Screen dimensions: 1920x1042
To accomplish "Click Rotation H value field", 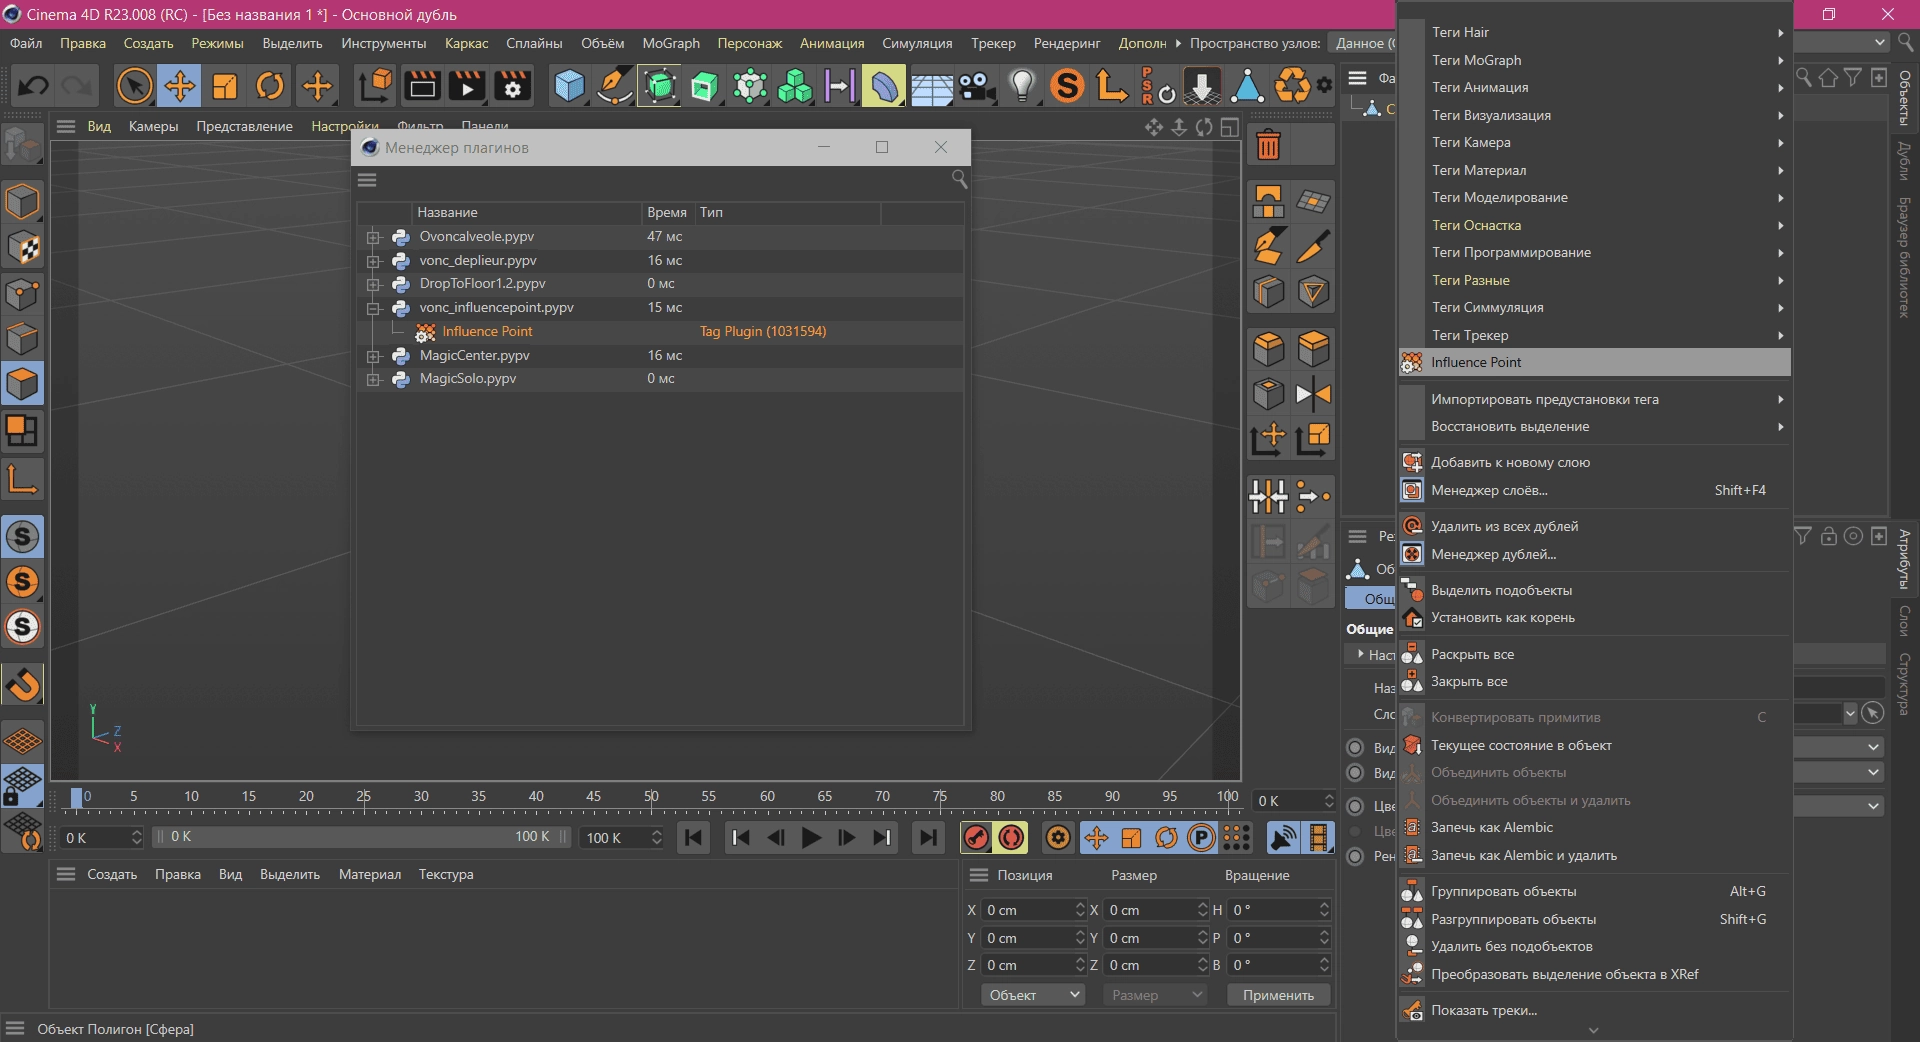I will tap(1278, 910).
